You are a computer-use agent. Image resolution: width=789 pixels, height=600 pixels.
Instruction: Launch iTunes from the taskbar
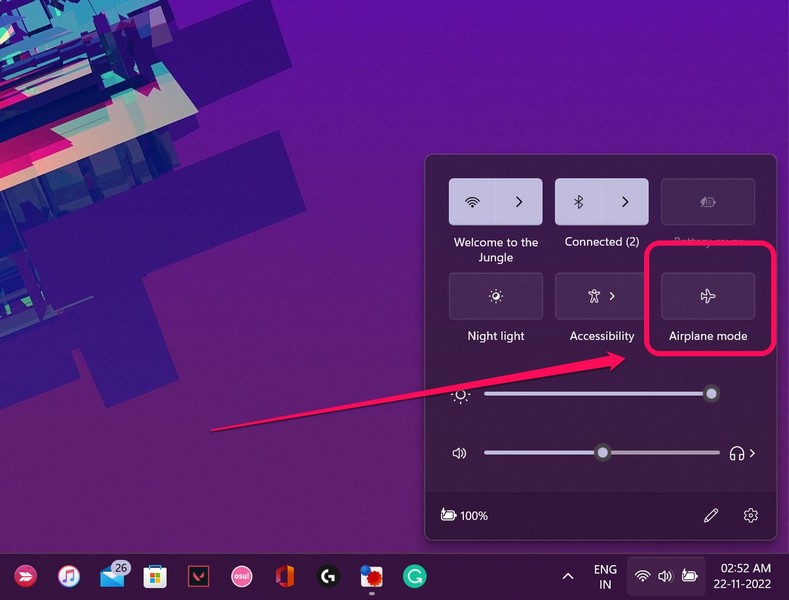[69, 576]
